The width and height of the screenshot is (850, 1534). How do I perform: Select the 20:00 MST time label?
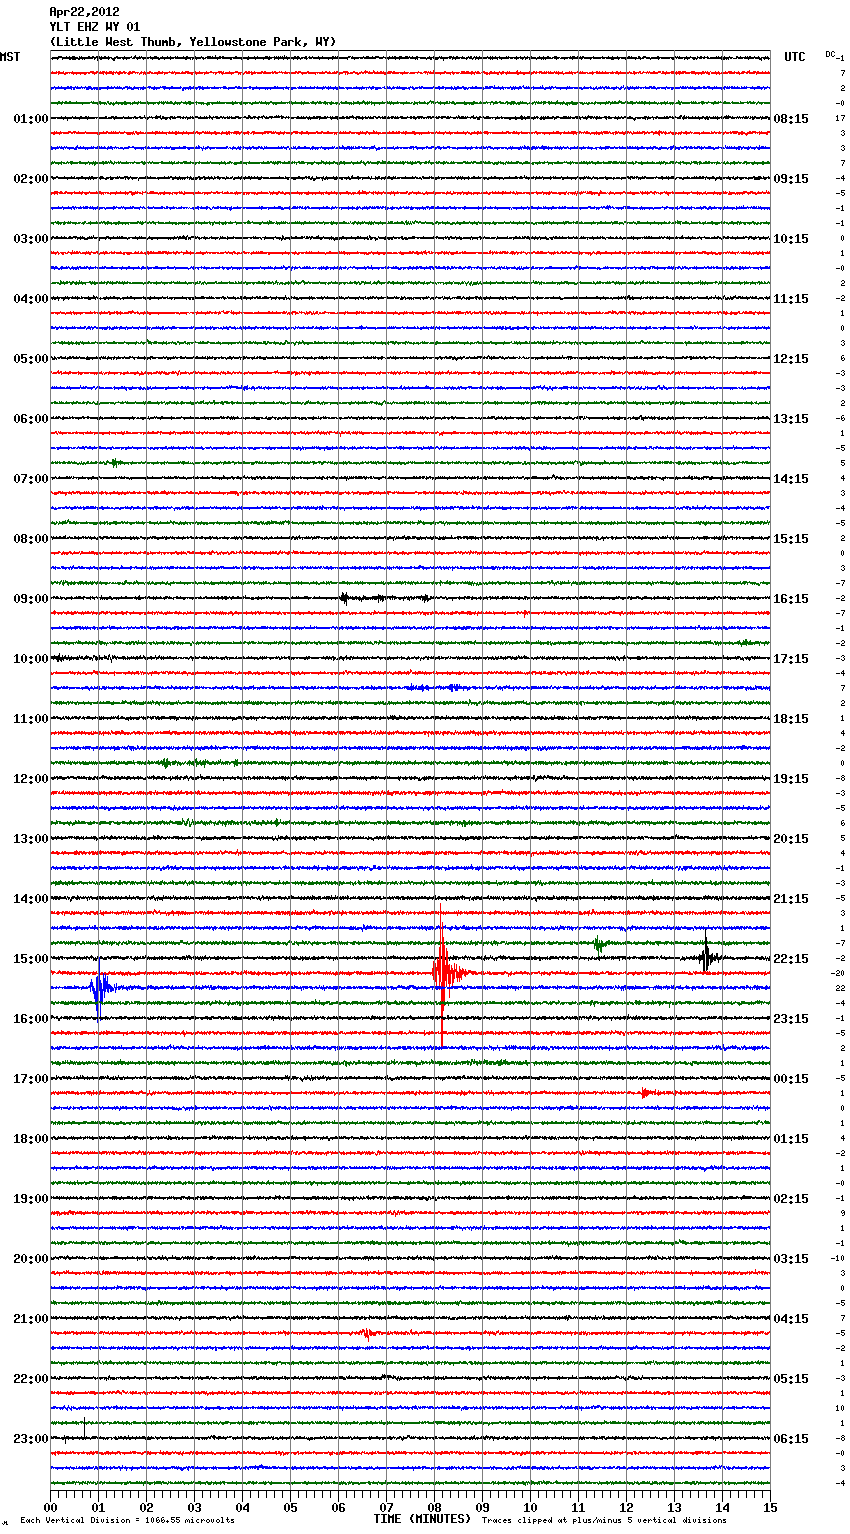coord(30,1259)
